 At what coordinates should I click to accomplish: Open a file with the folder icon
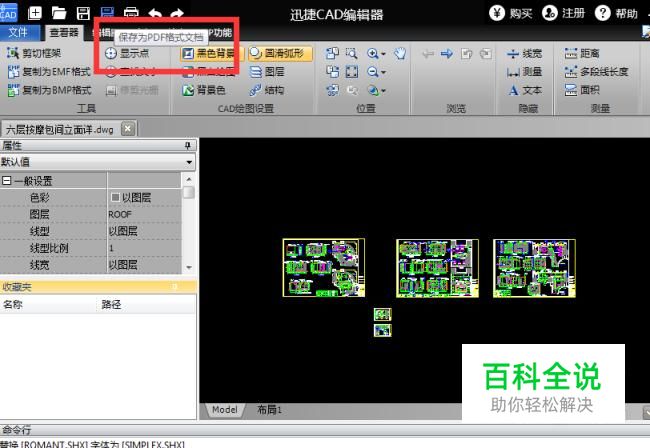pos(59,13)
